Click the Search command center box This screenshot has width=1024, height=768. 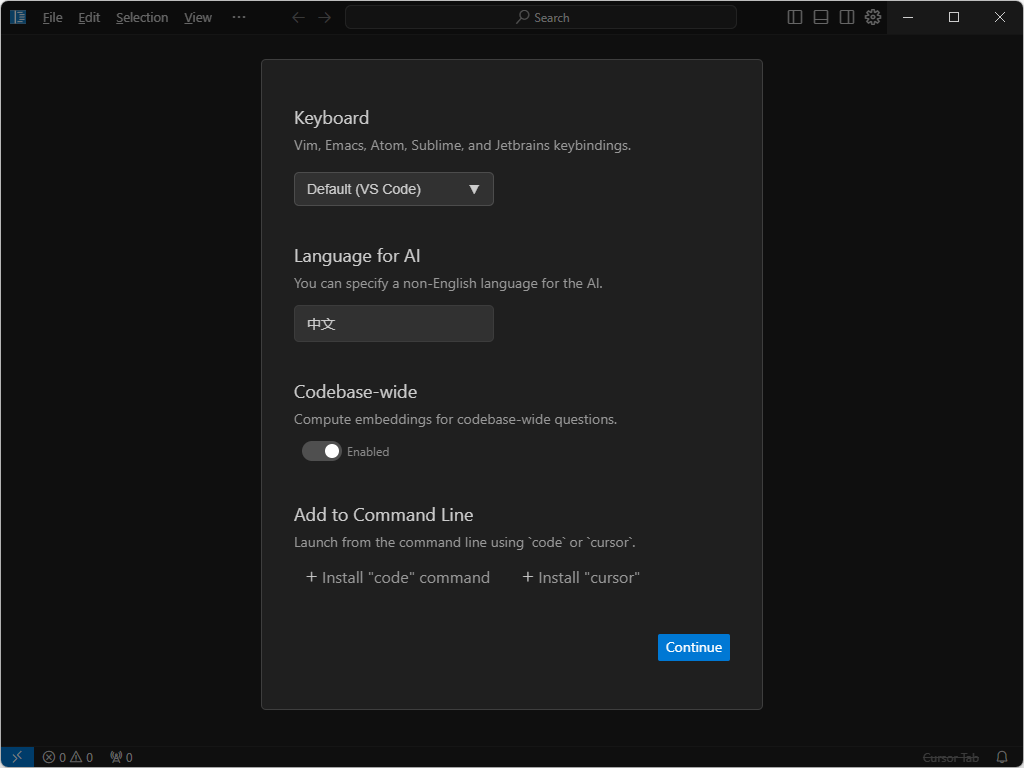tap(541, 18)
